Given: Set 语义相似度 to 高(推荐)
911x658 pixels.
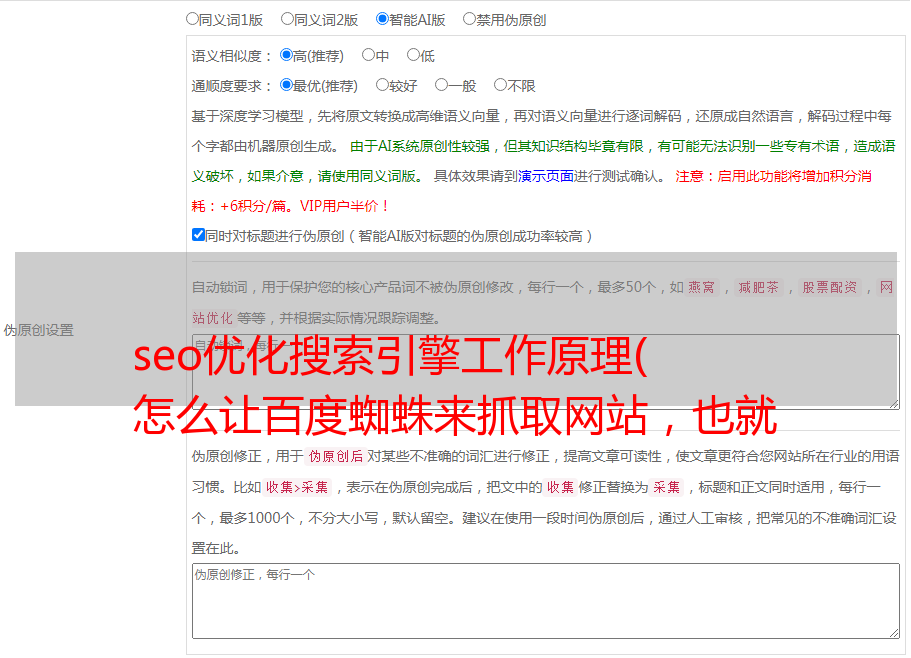Looking at the screenshot, I should 286,55.
